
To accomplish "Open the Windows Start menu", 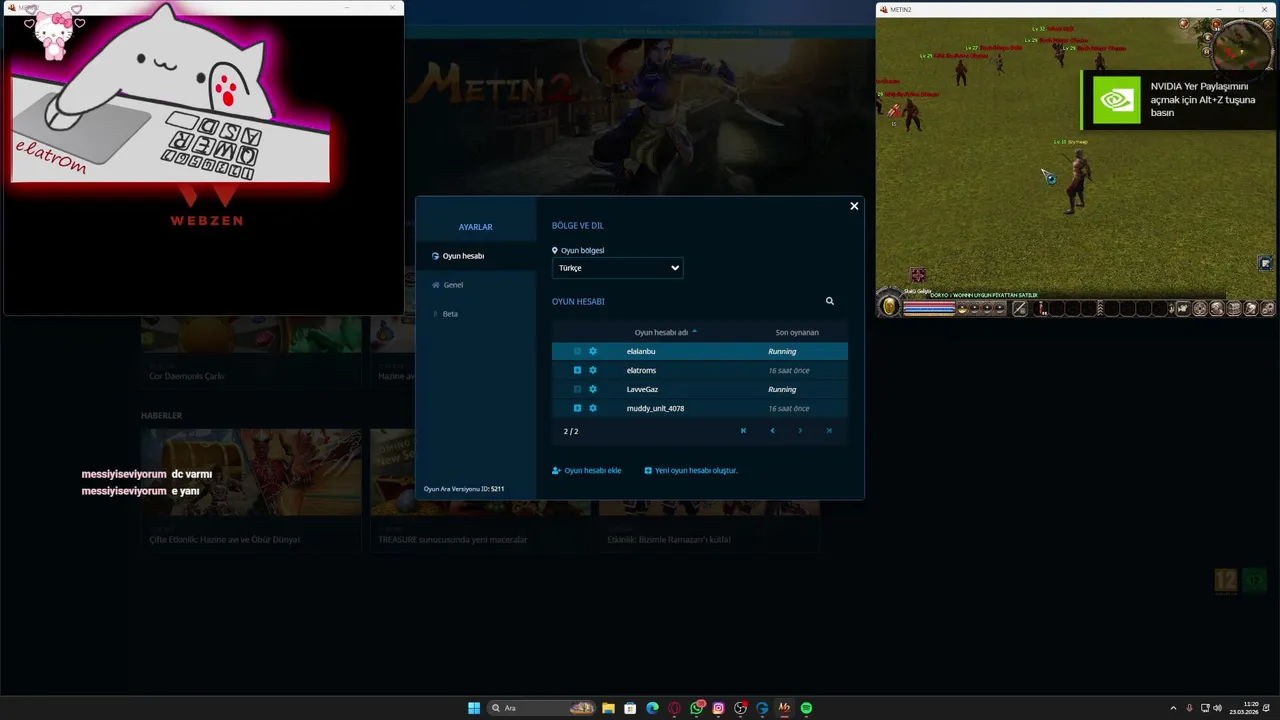I will 474,708.
